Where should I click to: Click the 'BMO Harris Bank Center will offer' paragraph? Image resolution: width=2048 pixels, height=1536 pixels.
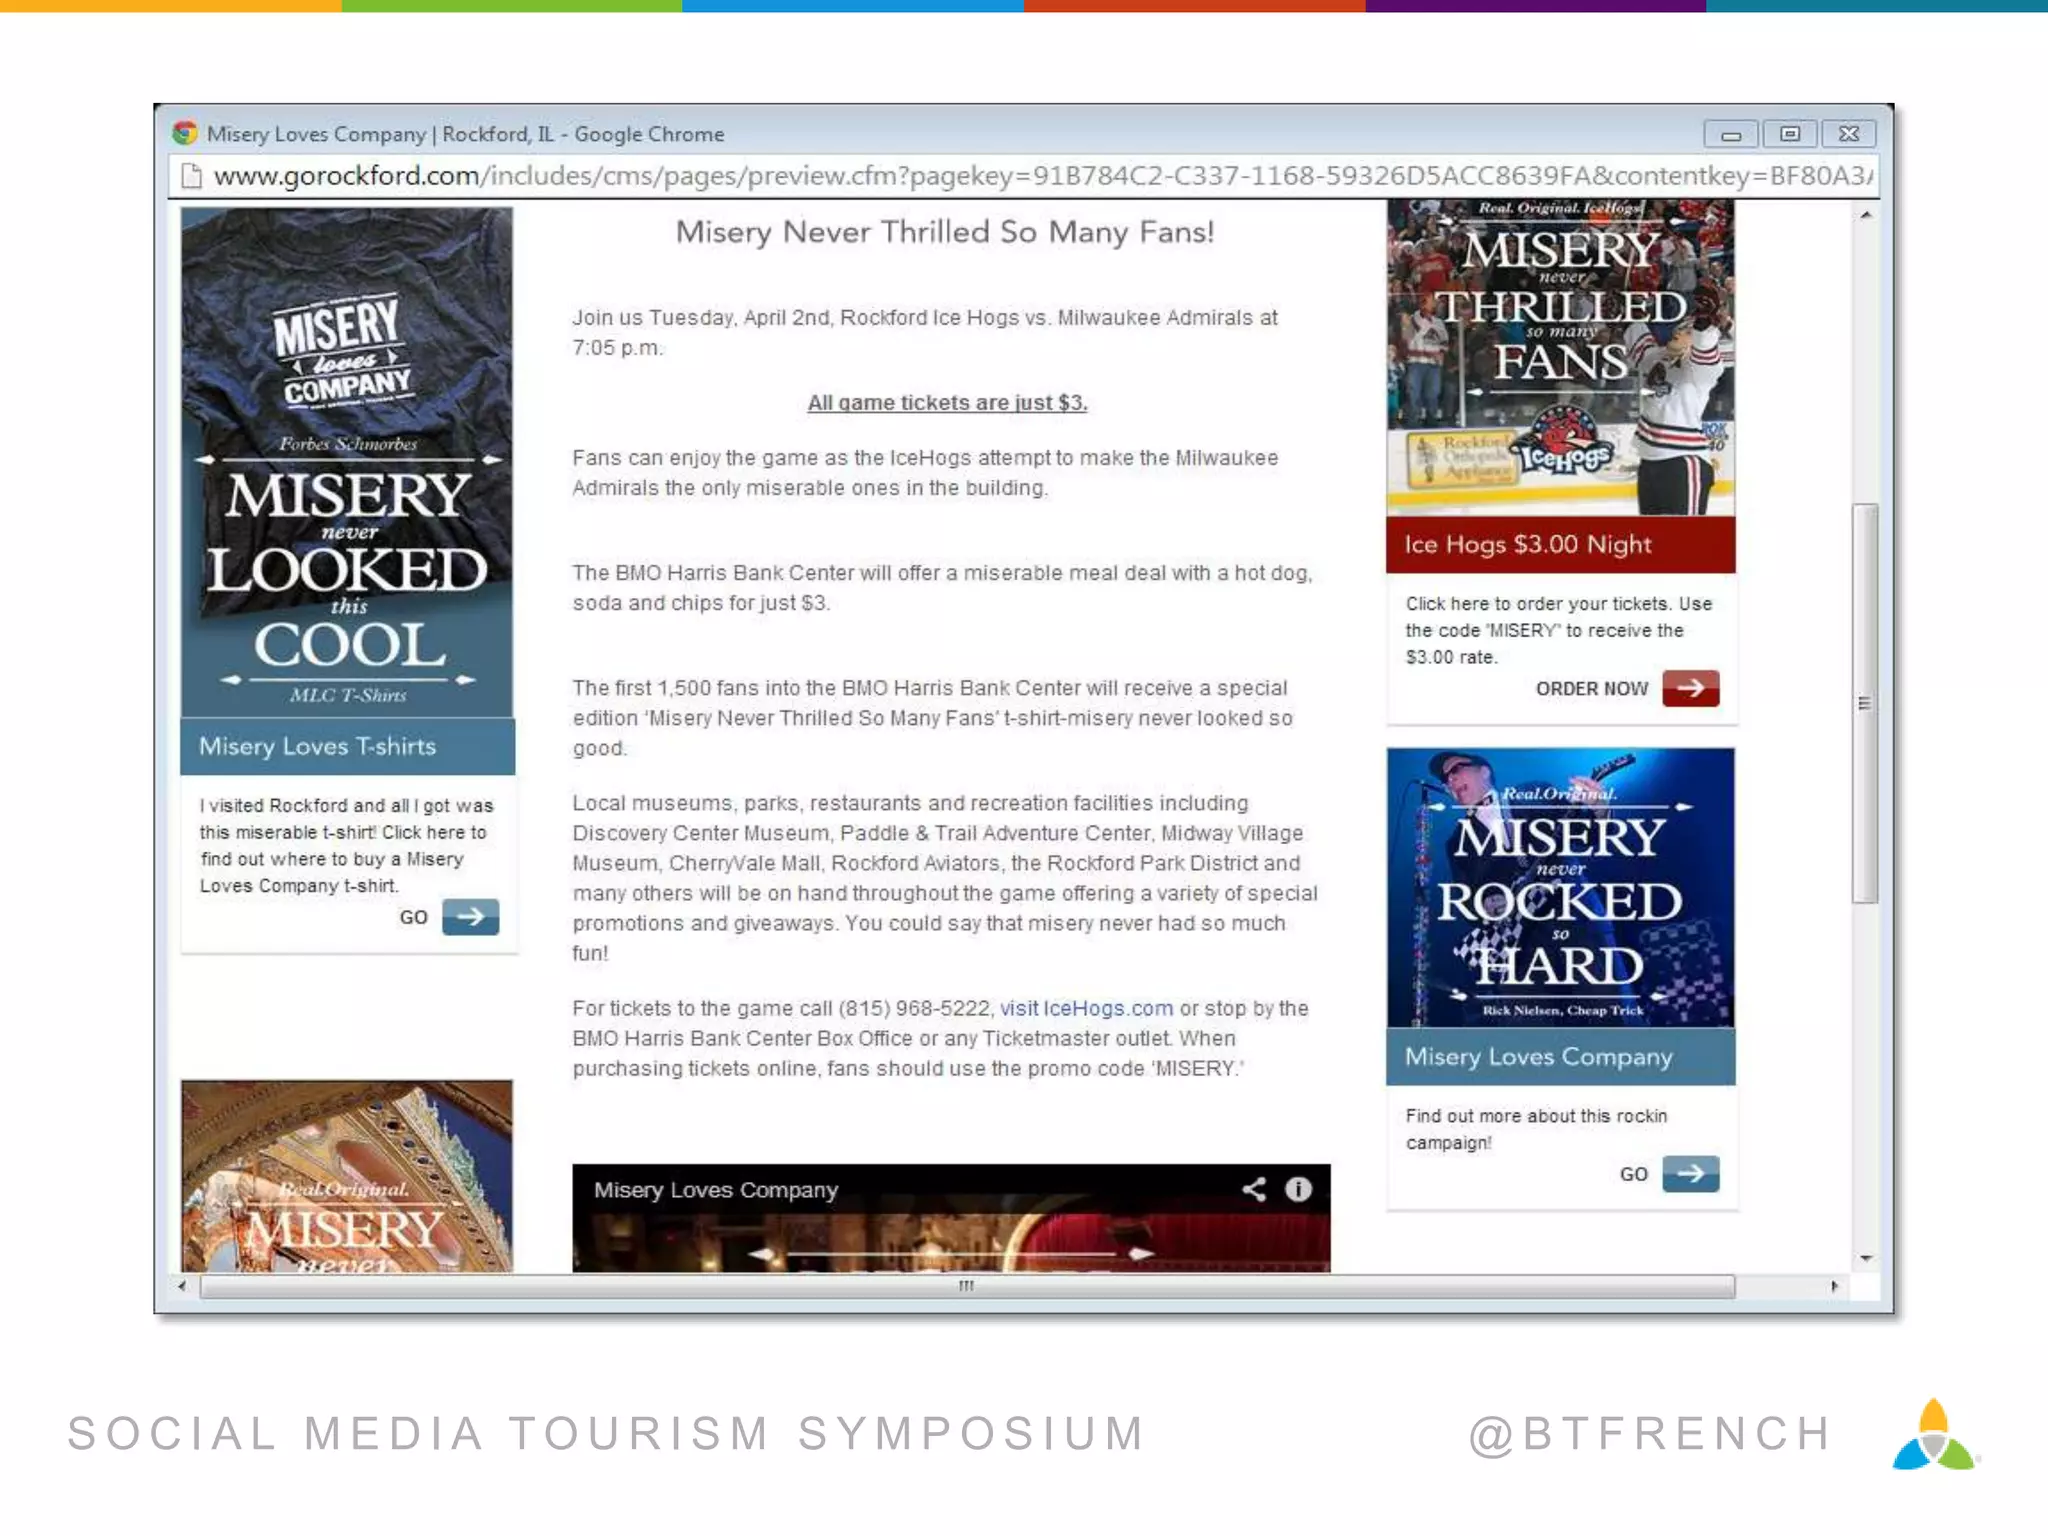tap(942, 587)
